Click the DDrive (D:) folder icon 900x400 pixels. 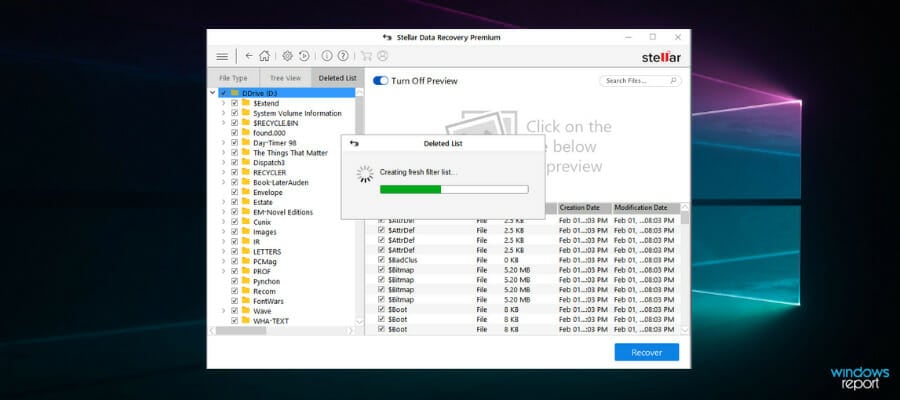[235, 93]
